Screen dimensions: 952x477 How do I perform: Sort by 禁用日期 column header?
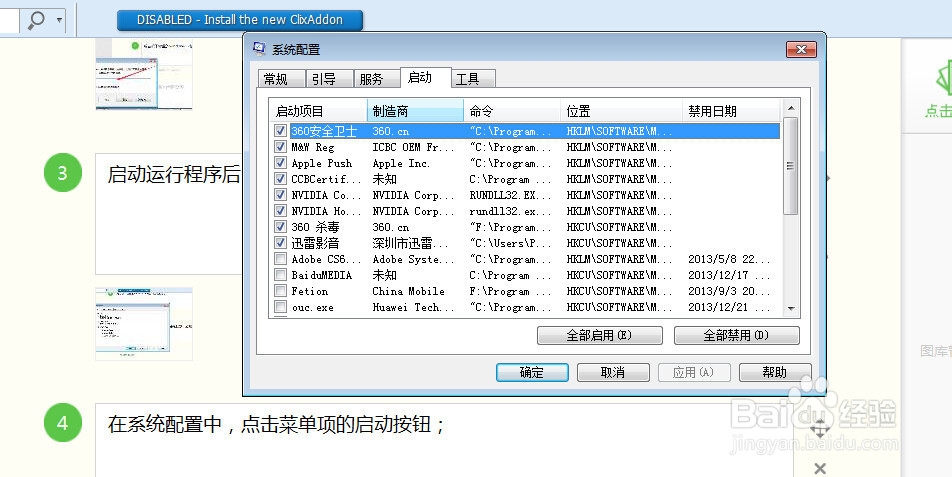[x=731, y=111]
